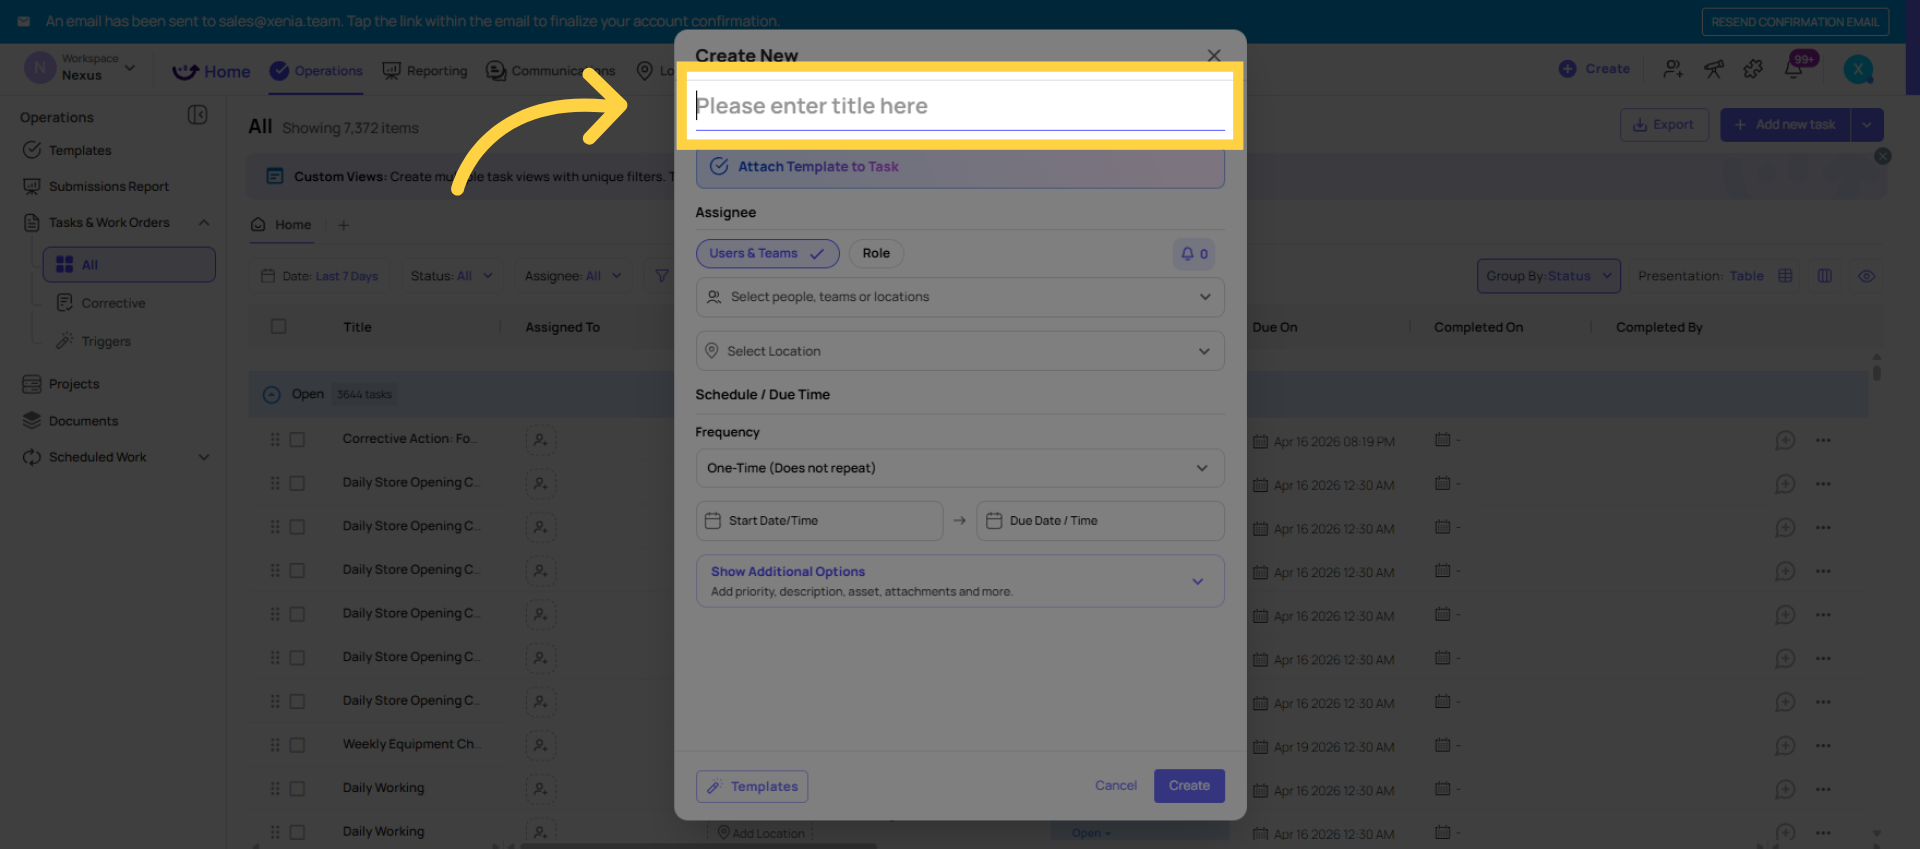Open the Communications tab
This screenshot has width=1920, height=849.
point(550,71)
